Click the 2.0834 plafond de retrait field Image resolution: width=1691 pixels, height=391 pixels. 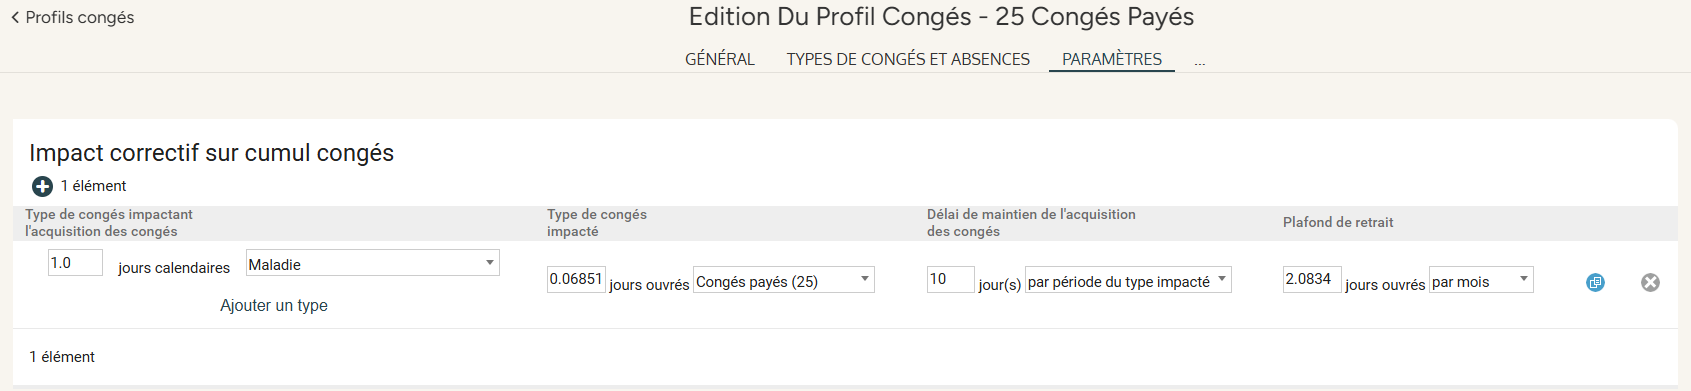point(1312,279)
